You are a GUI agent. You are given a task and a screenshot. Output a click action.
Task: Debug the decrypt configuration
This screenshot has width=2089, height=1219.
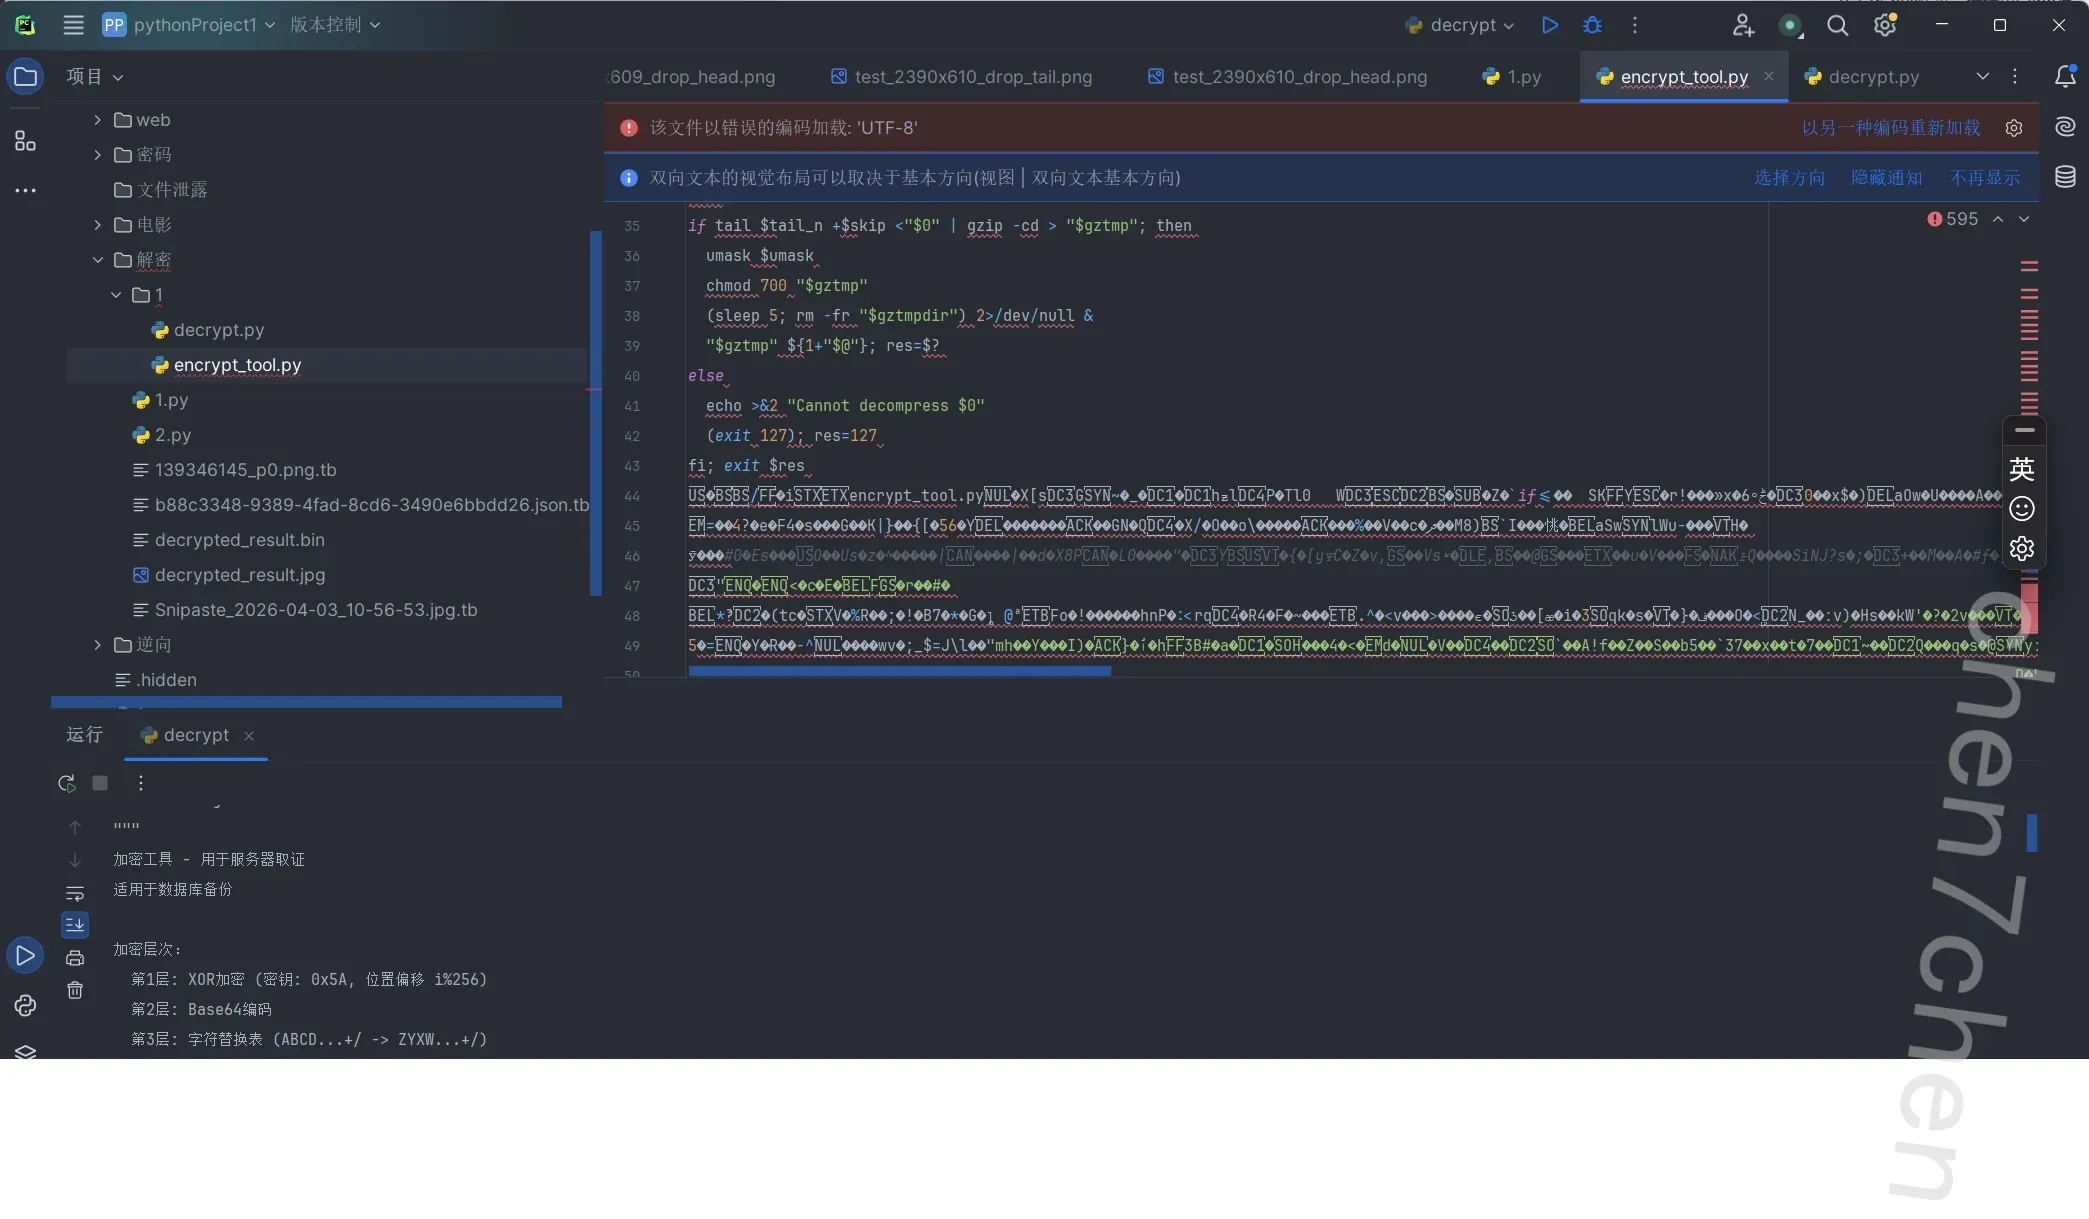click(x=1592, y=25)
